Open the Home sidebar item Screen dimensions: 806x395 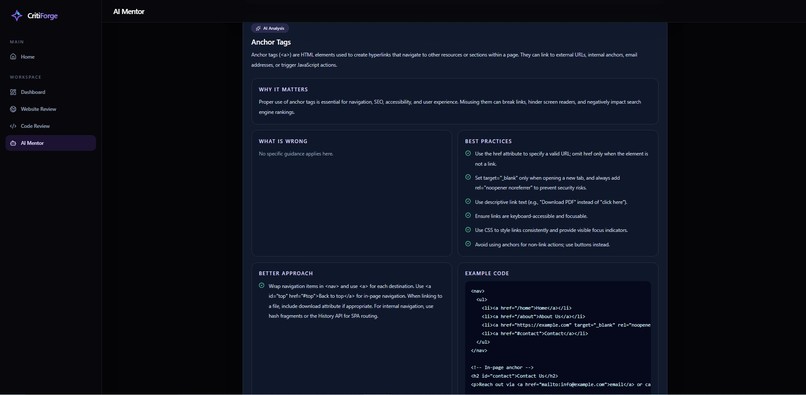point(50,57)
